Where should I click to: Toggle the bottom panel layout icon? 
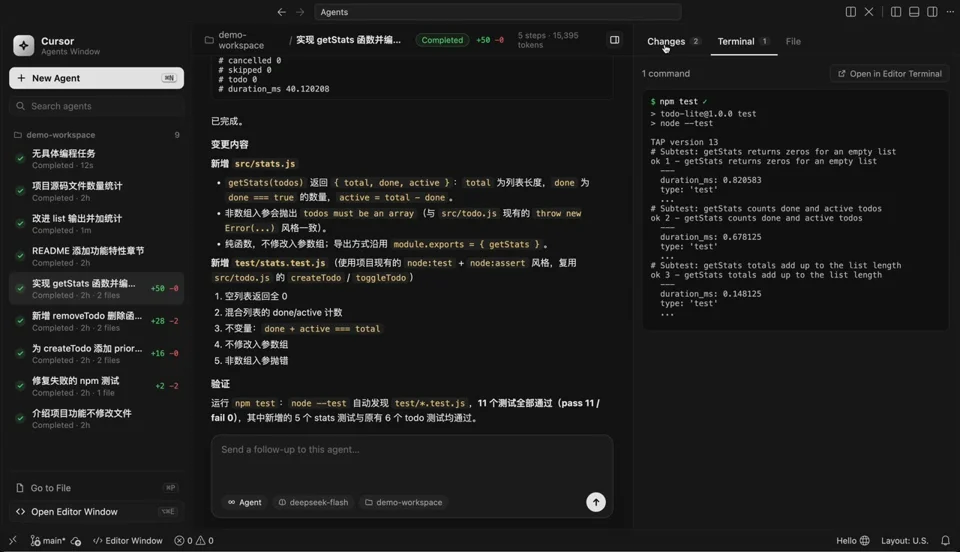click(x=914, y=12)
